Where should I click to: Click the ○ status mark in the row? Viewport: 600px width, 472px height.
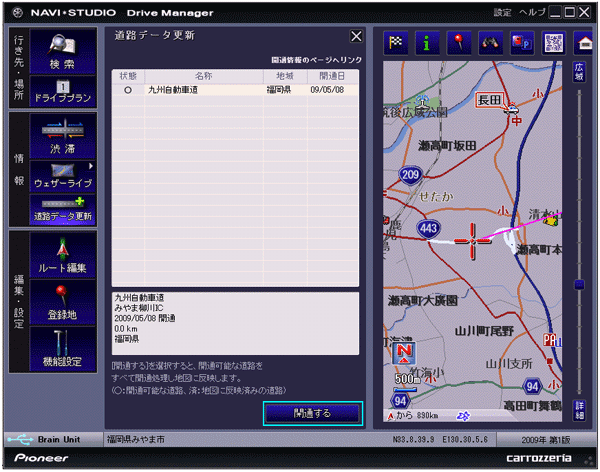(x=128, y=90)
